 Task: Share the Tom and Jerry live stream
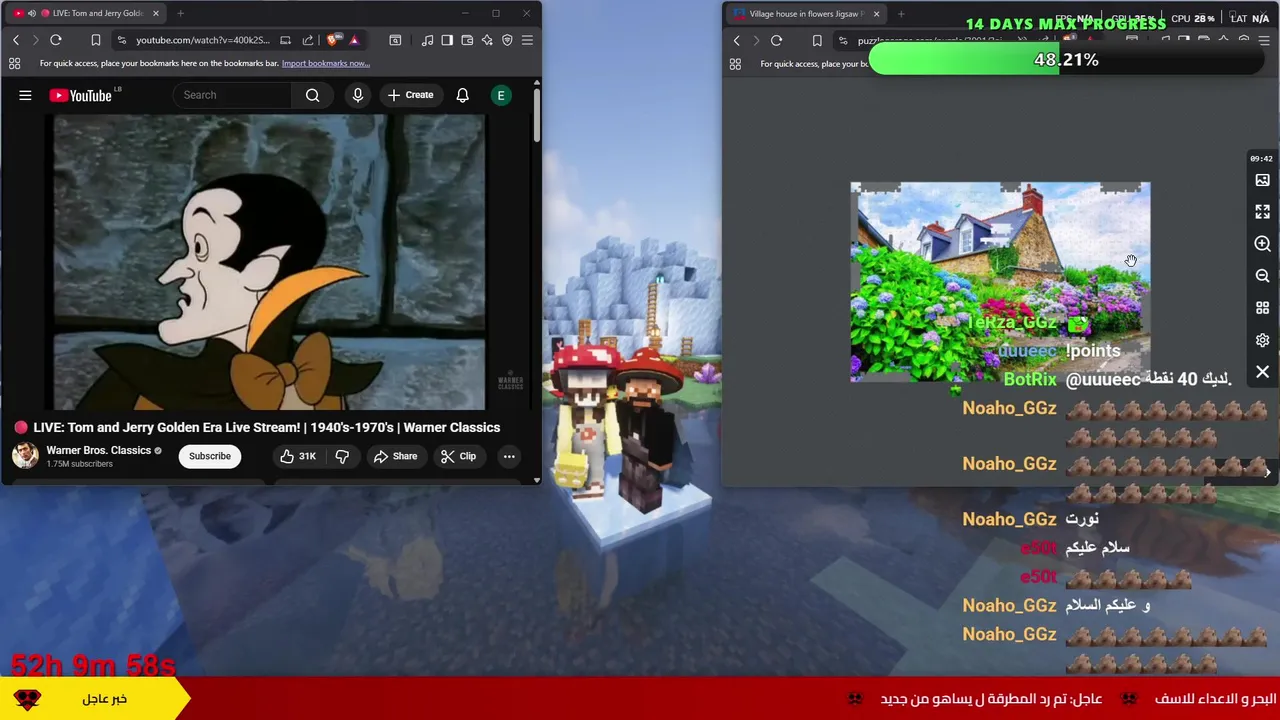pyautogui.click(x=395, y=456)
